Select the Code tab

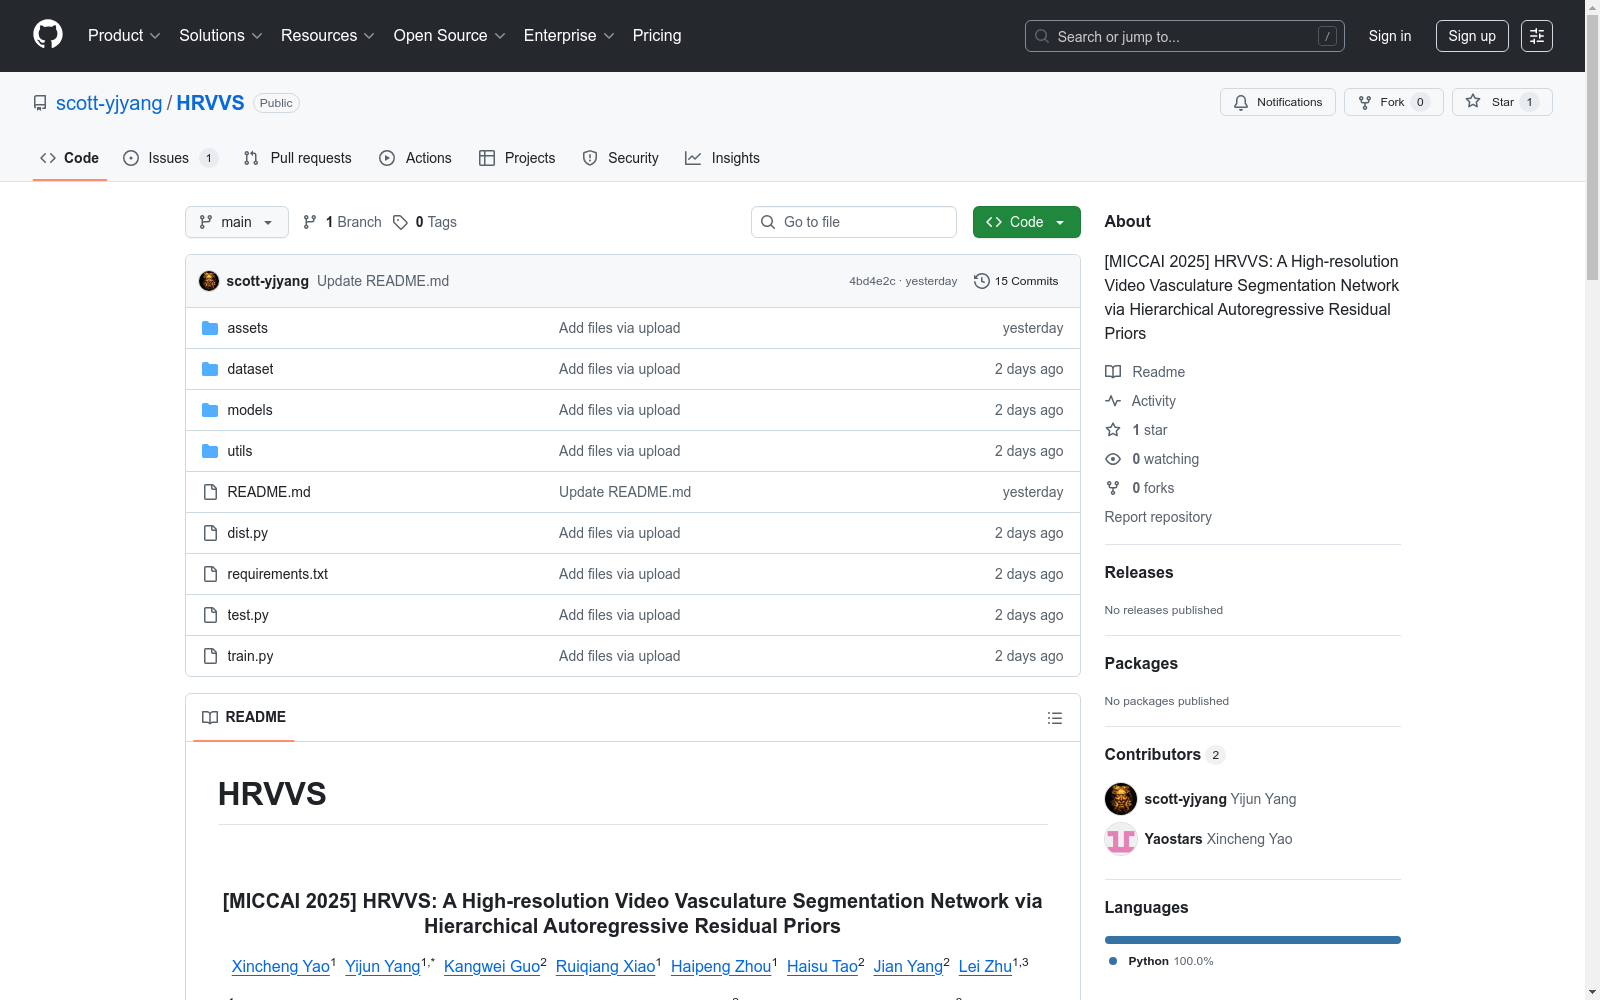pos(70,158)
